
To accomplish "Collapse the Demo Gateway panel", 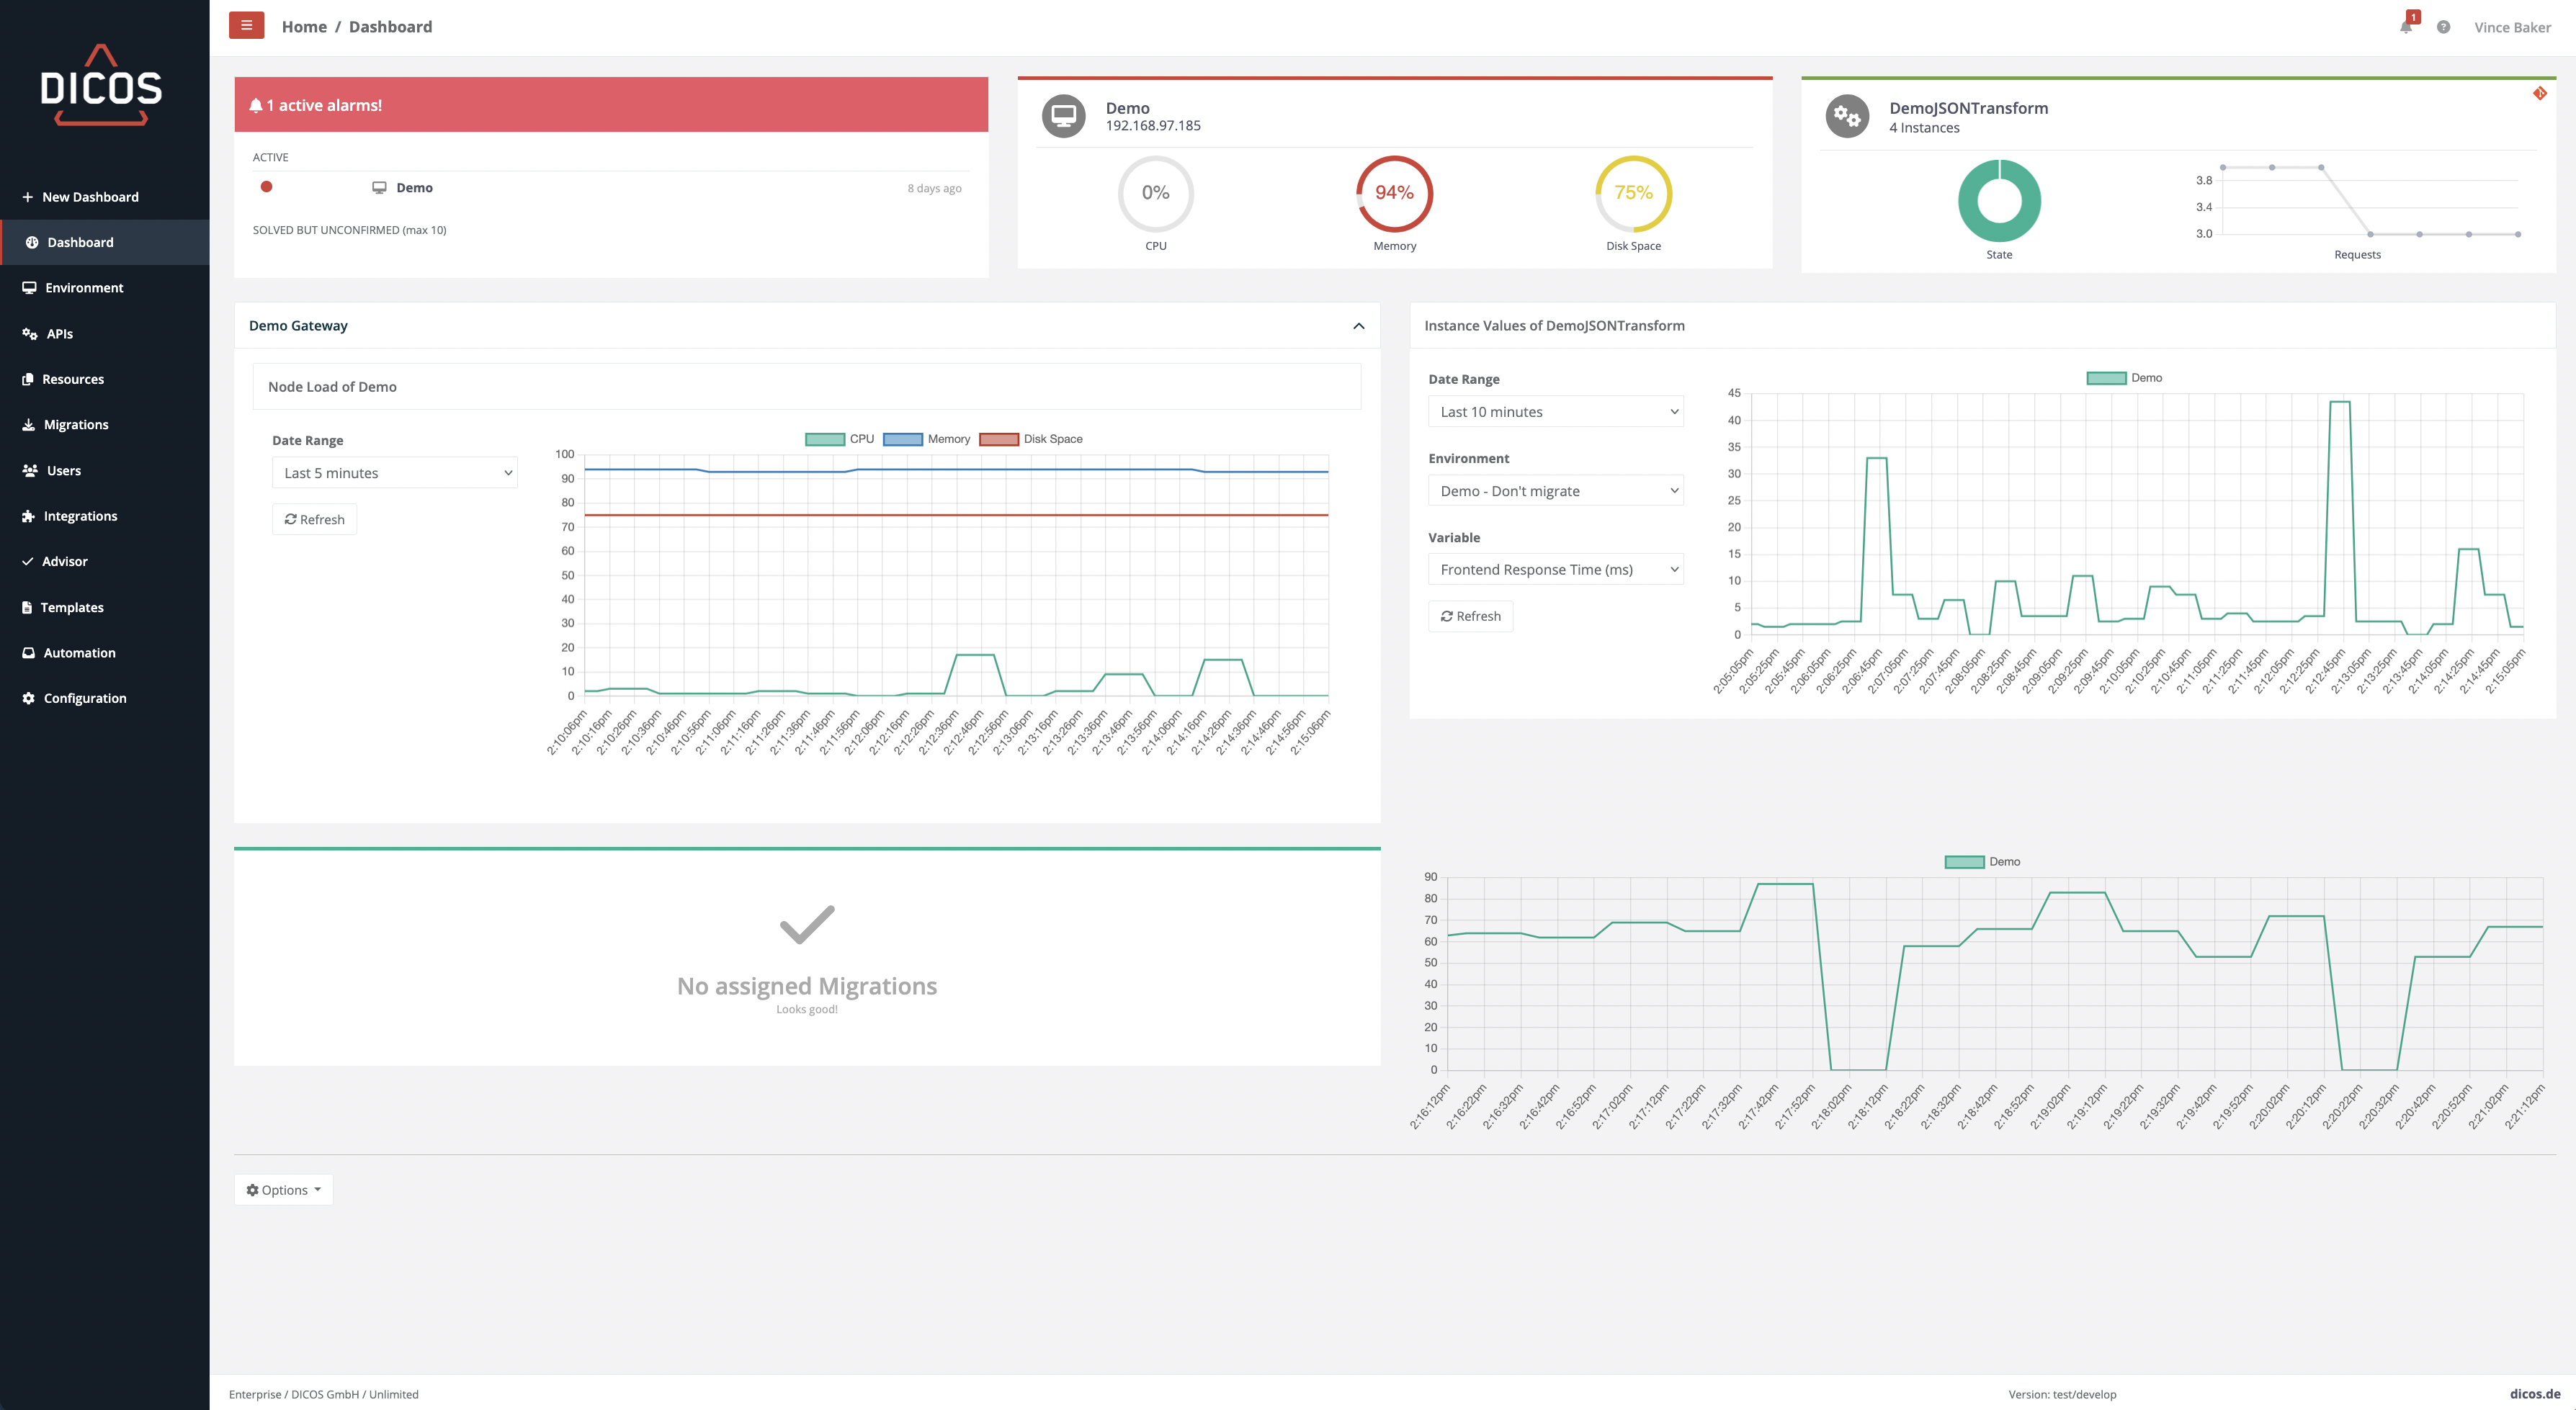I will click(x=1359, y=326).
